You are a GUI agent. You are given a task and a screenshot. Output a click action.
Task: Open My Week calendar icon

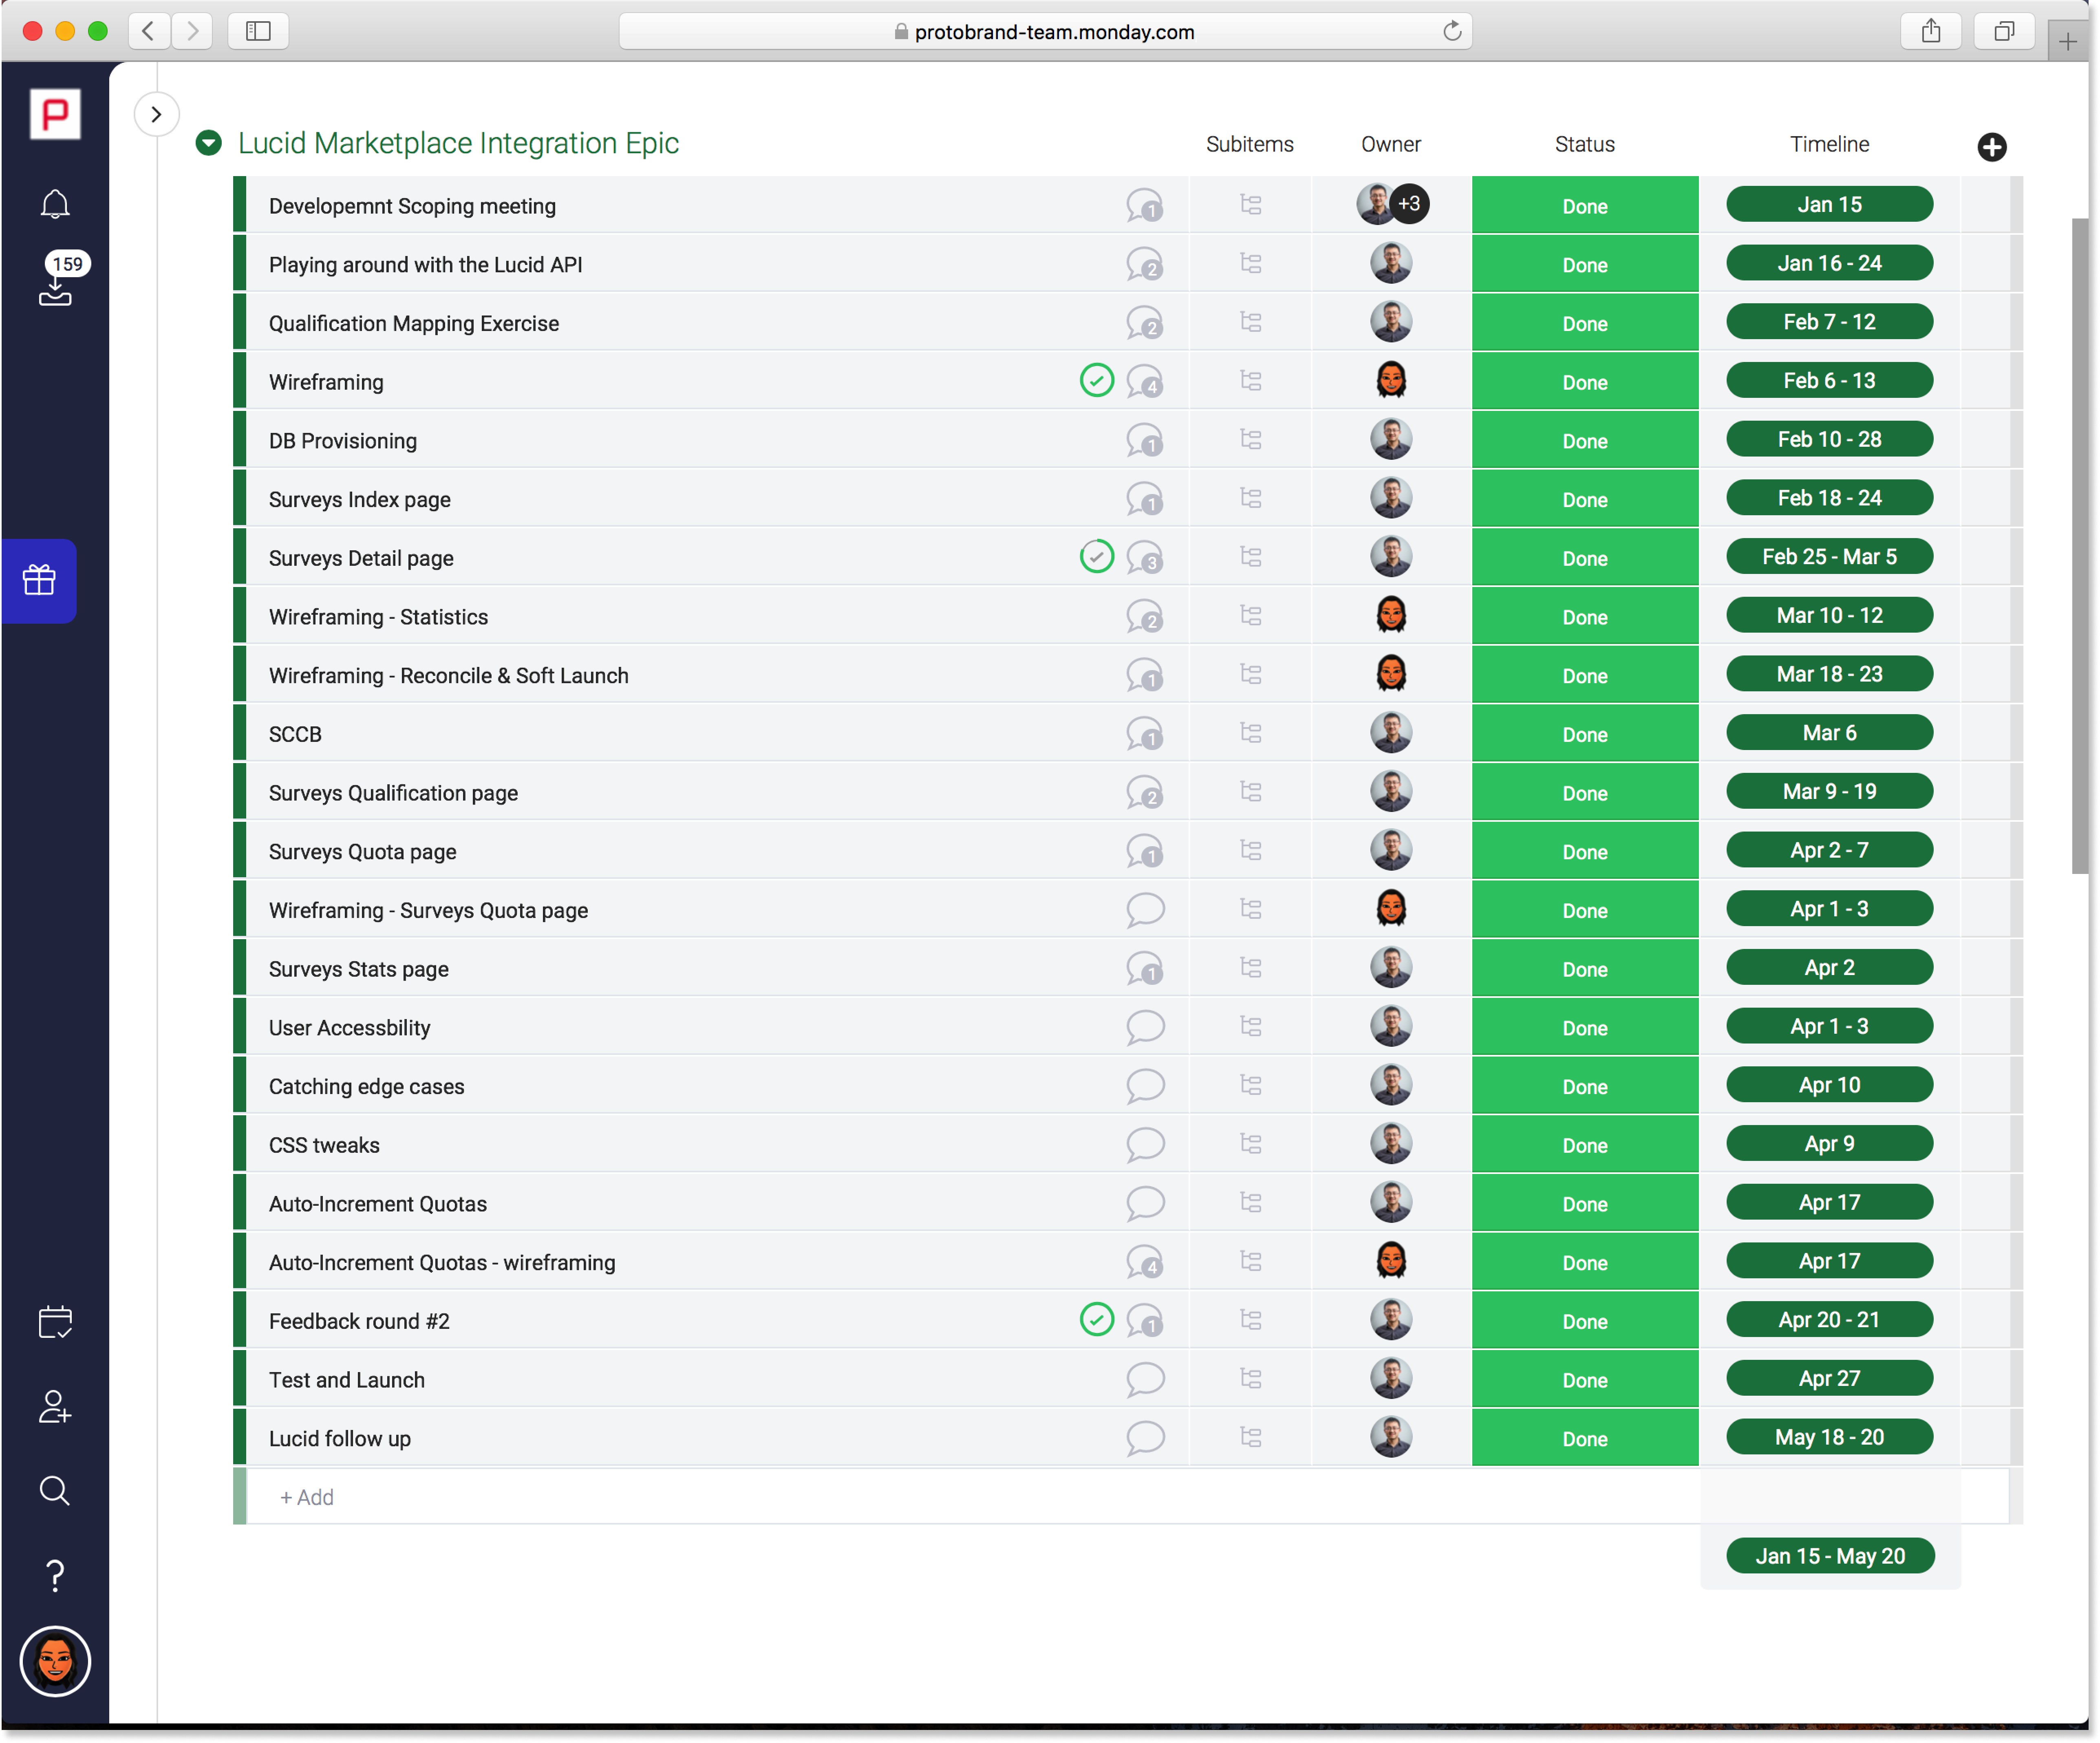click(x=55, y=1322)
